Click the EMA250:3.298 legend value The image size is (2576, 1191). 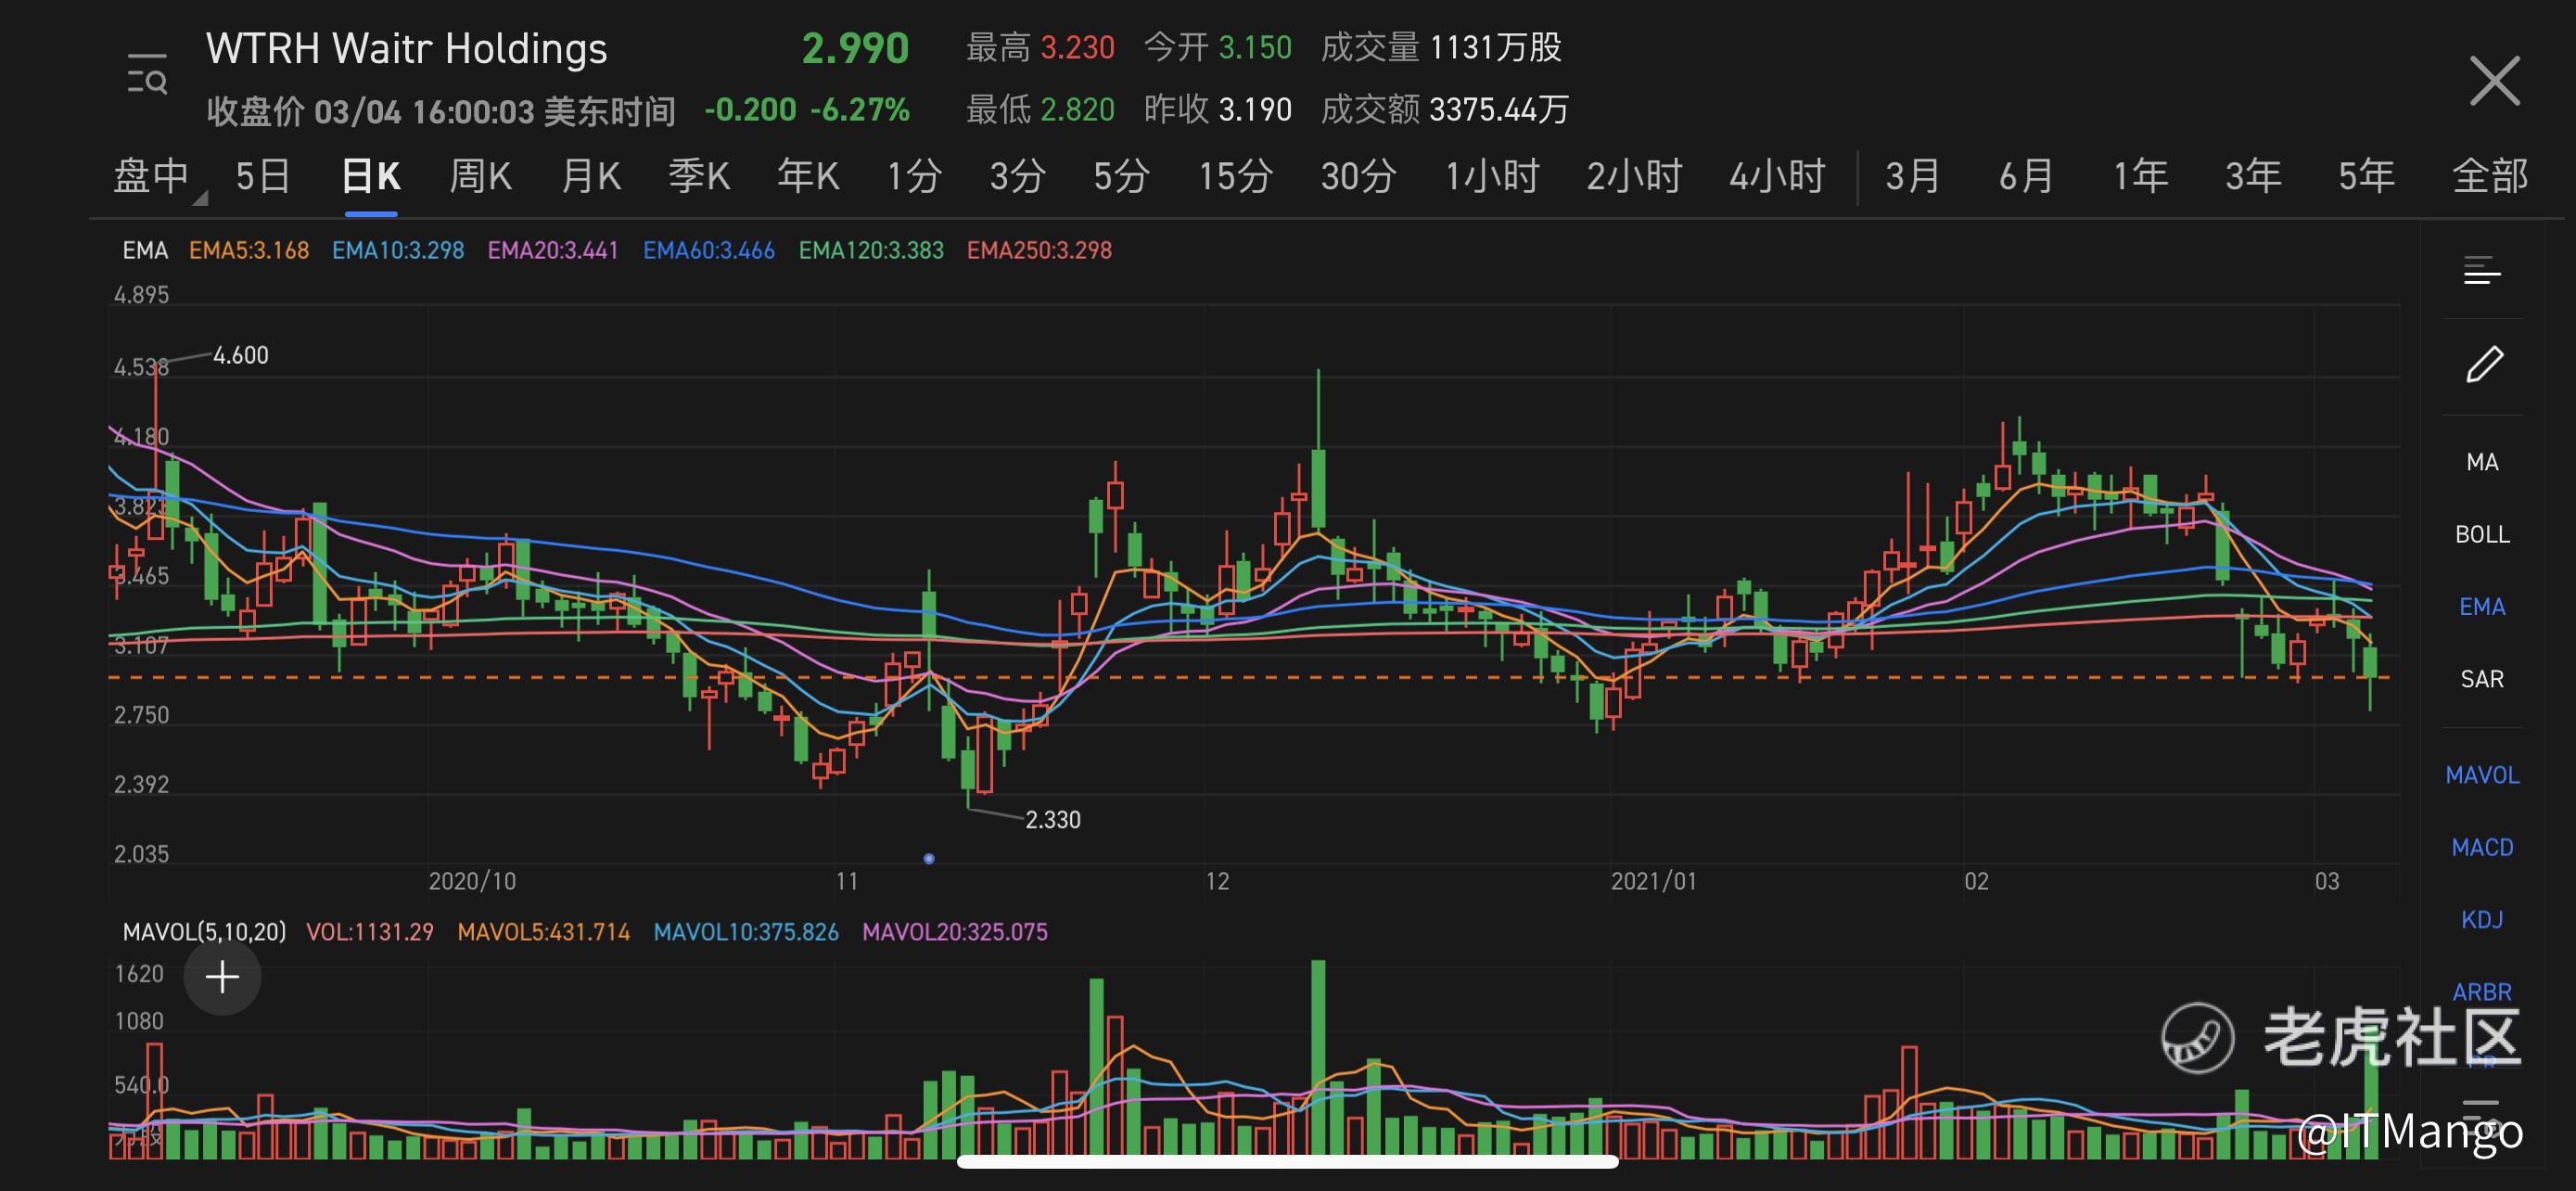click(1039, 251)
